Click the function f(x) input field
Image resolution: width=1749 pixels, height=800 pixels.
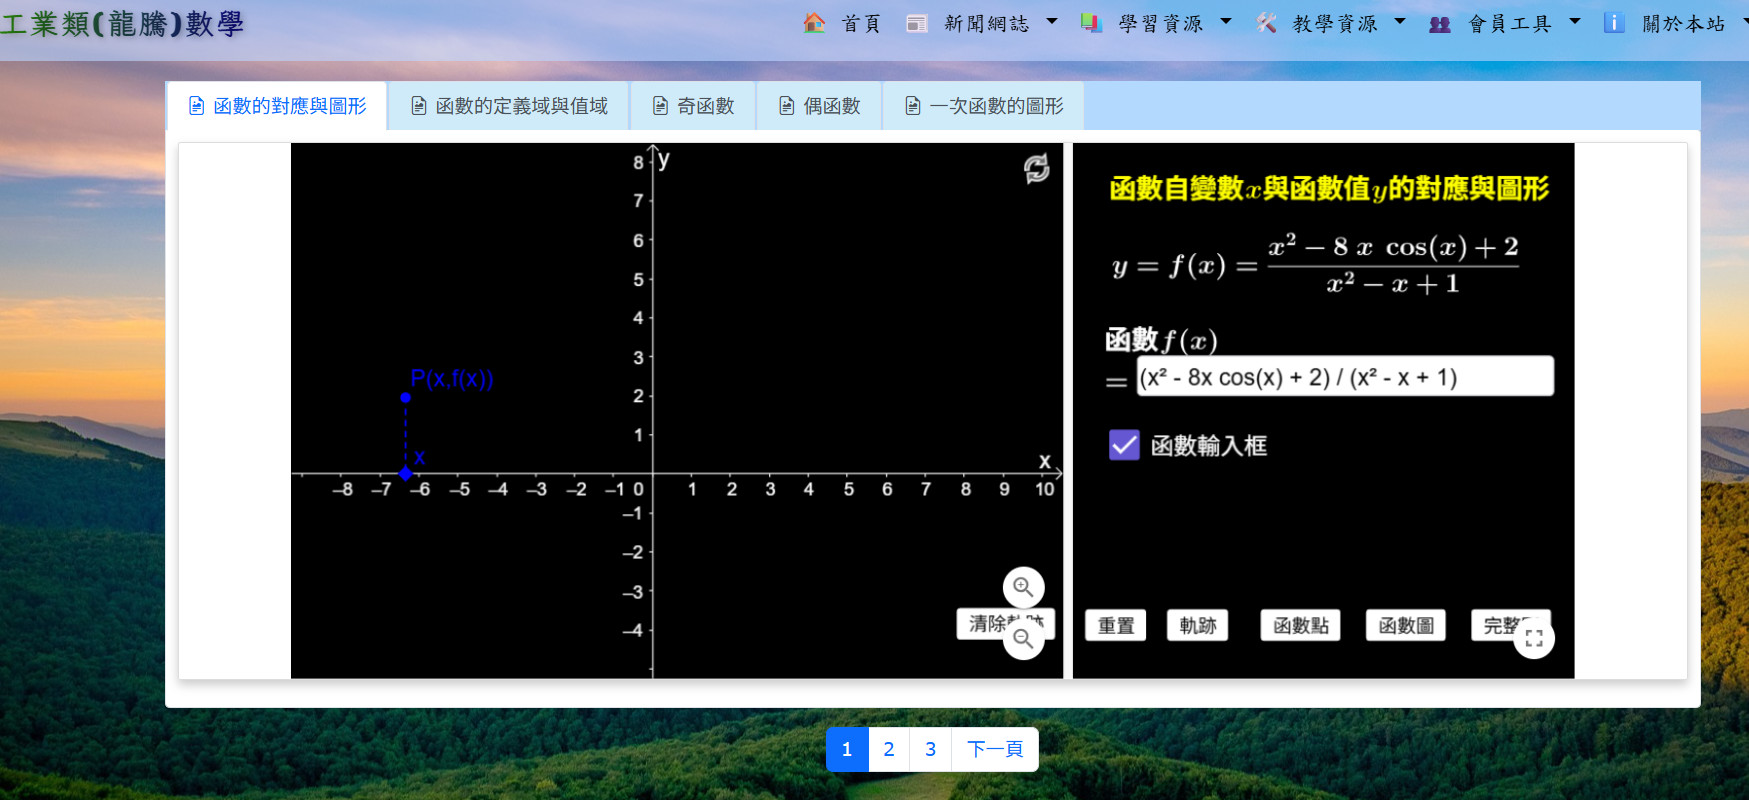(x=1344, y=377)
